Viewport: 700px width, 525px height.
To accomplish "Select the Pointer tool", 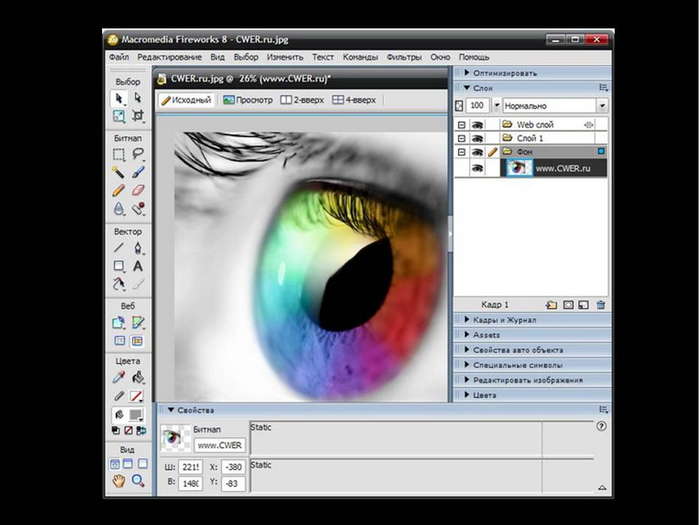I will pyautogui.click(x=118, y=98).
